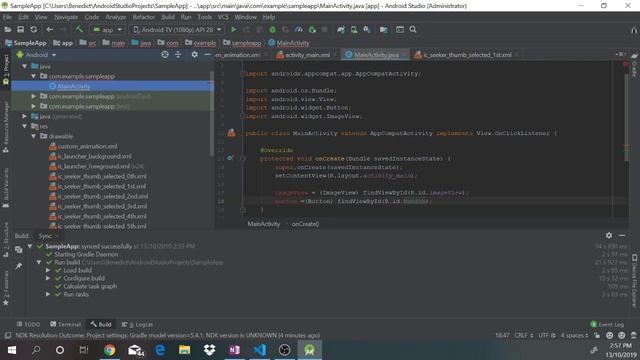The height and width of the screenshot is (360, 640).
Task: Expand the Run tasks node
Action: tap(48, 294)
